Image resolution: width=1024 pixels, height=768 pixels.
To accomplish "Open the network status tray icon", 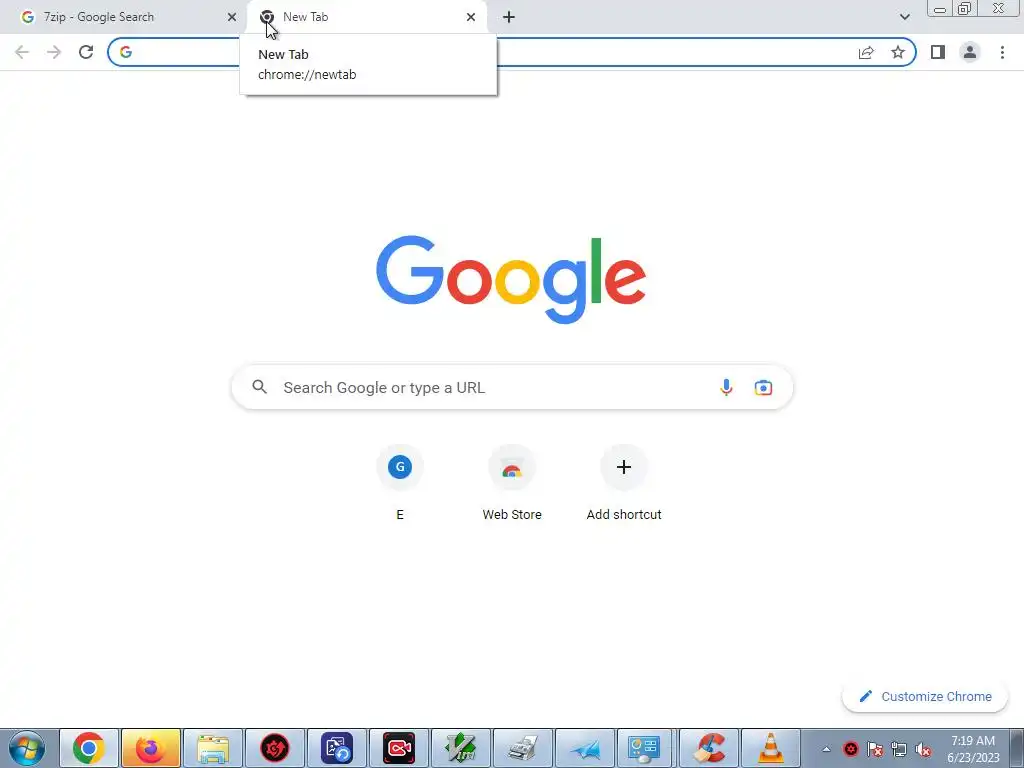I will (899, 749).
